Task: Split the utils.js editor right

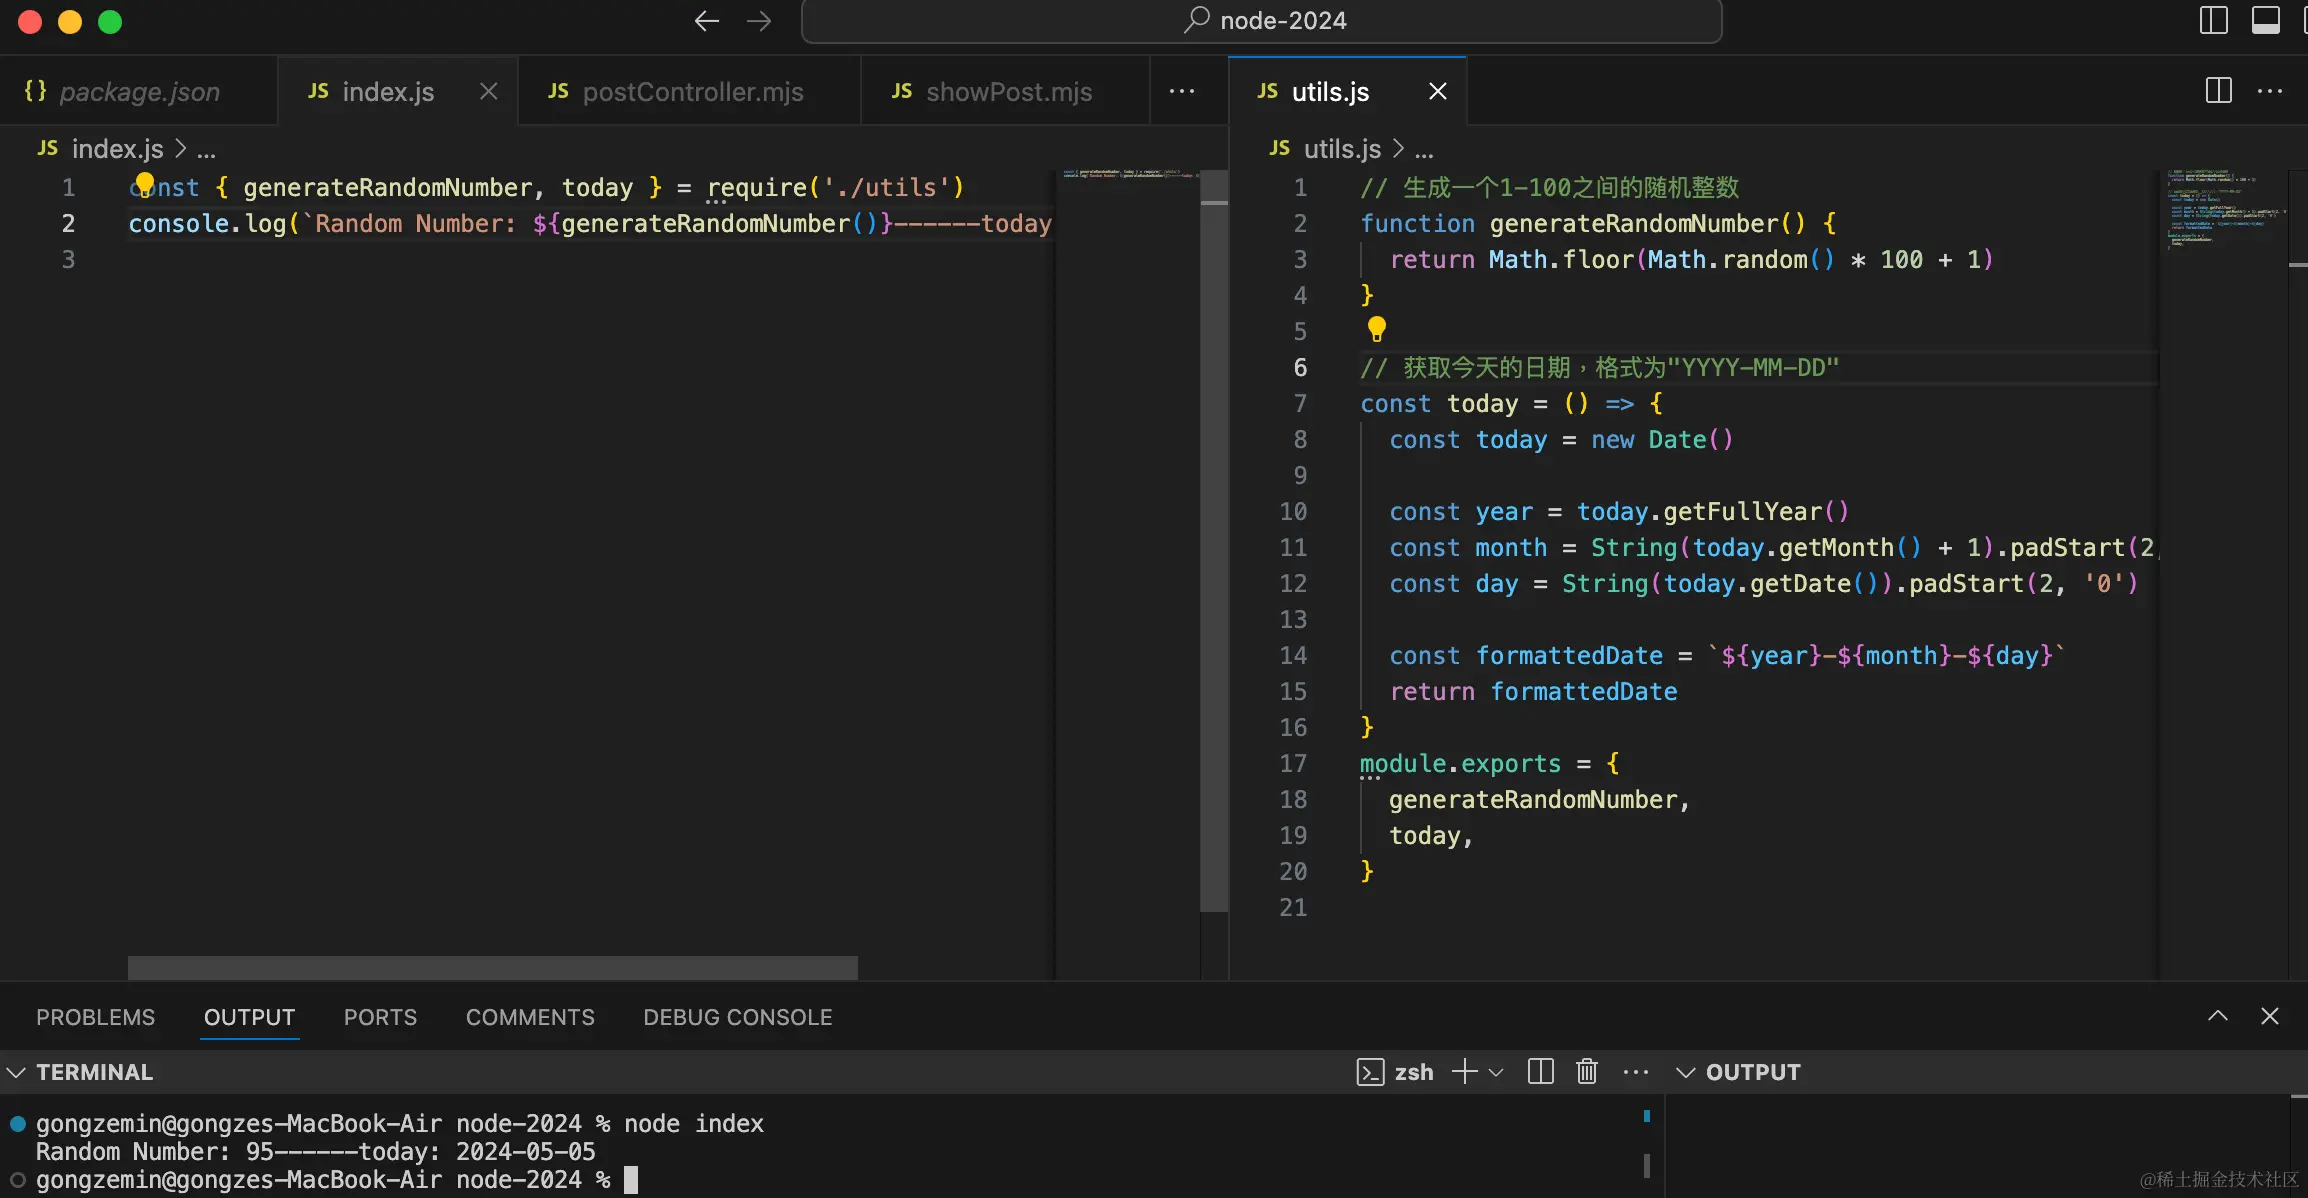Action: pos(2218,91)
